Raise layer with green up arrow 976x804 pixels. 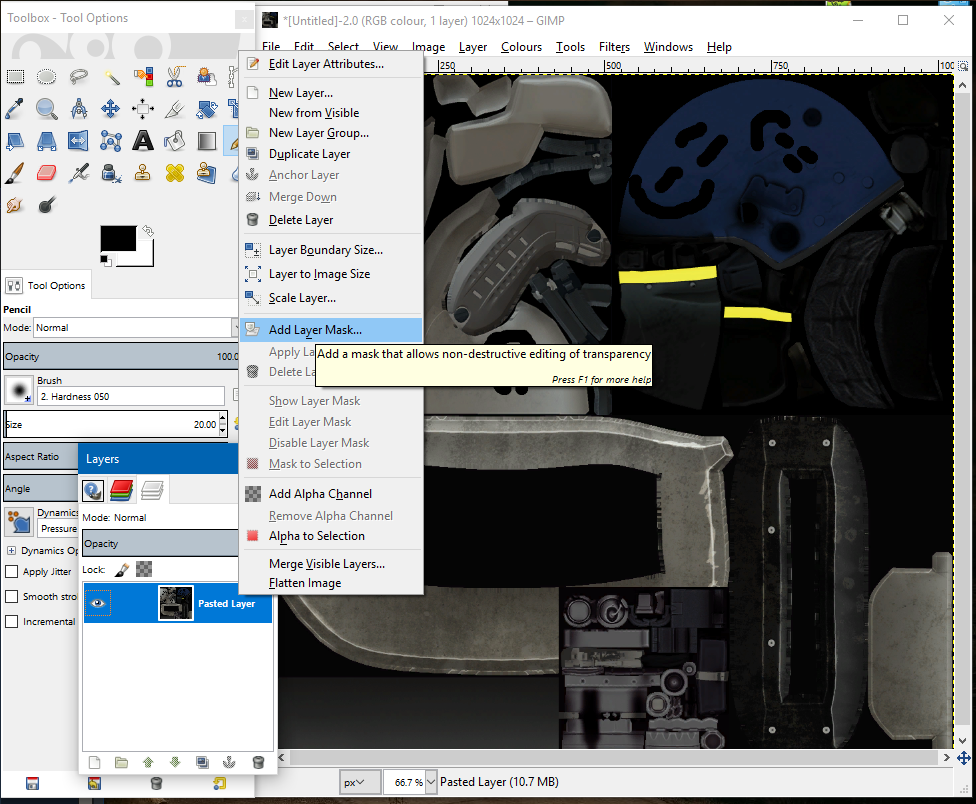[148, 762]
